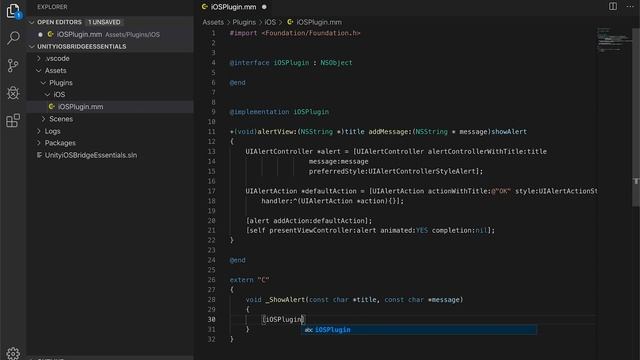This screenshot has height=360, width=640.
Task: Switch to the iOSPlugin.mm editor tab
Action: pyautogui.click(x=233, y=7)
